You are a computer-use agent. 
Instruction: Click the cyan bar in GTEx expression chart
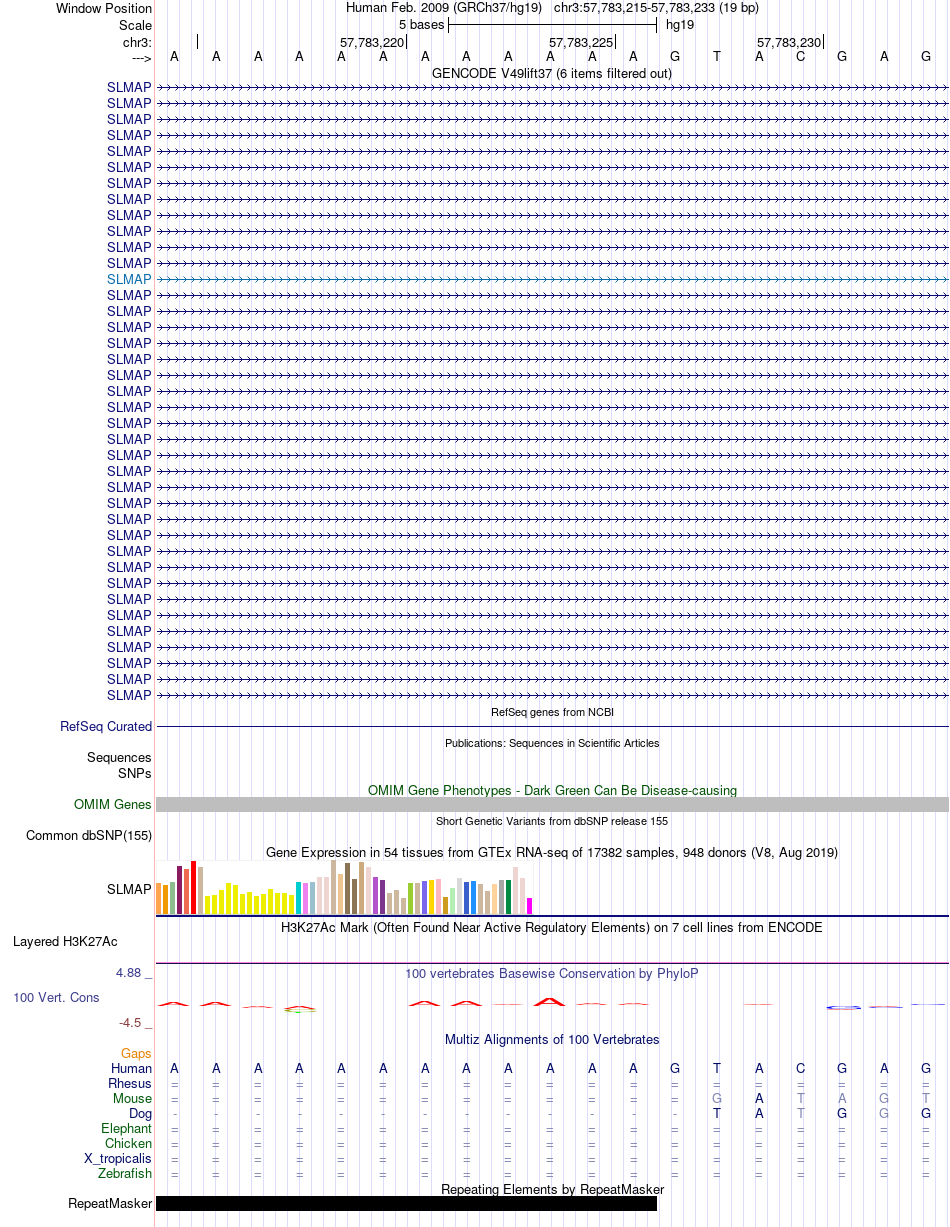pos(299,898)
